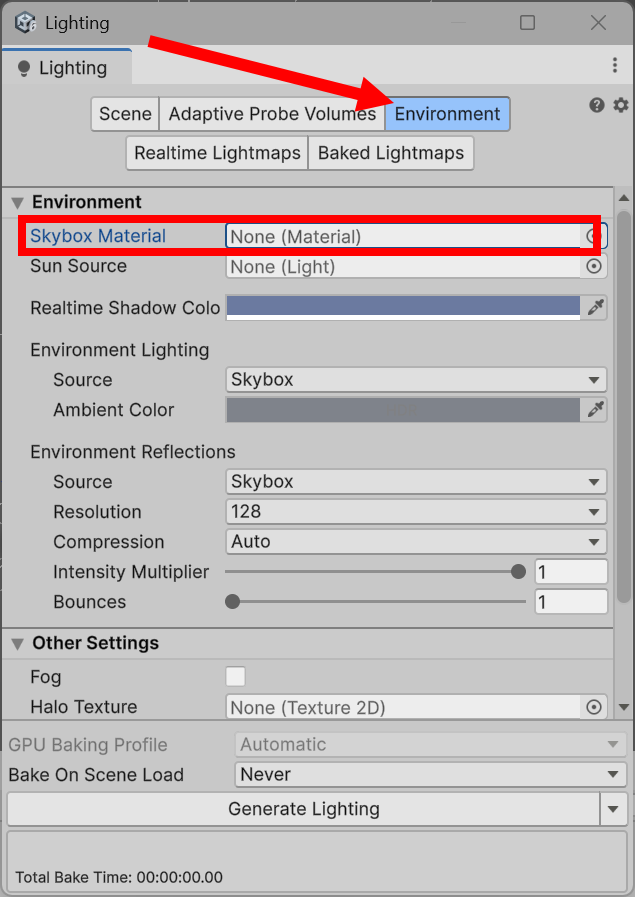The image size is (635, 897).
Task: Open Bake On Scene Load dropdown
Action: point(431,775)
